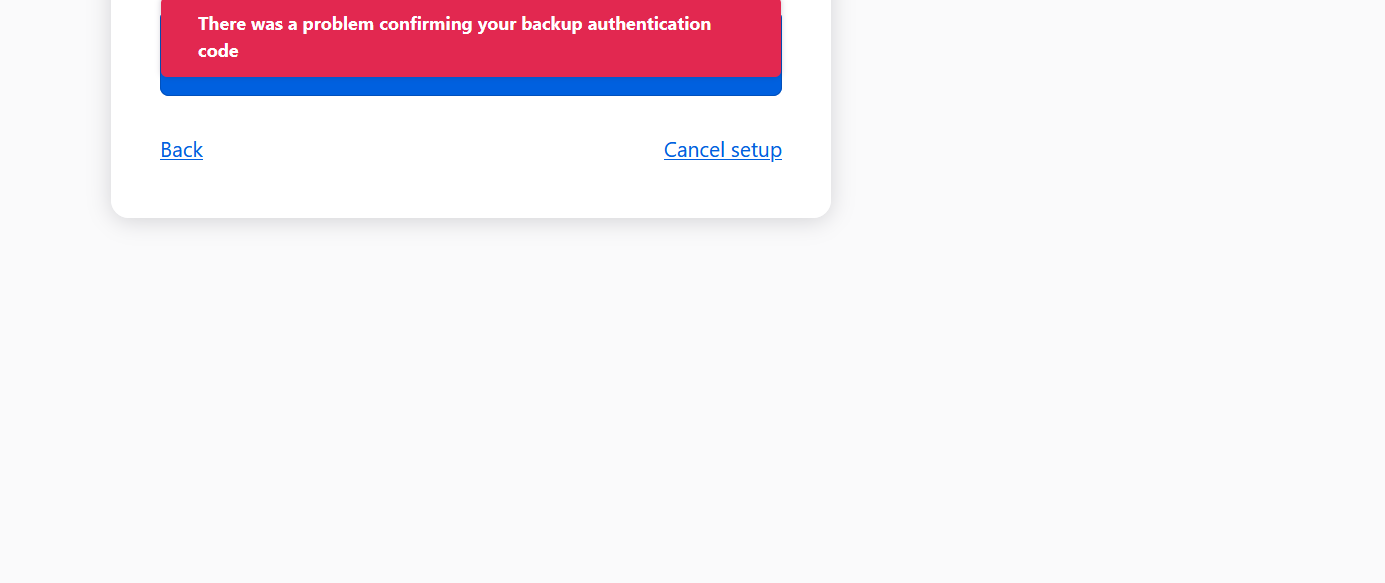Choose Cancel setup at the card's right

723,150
